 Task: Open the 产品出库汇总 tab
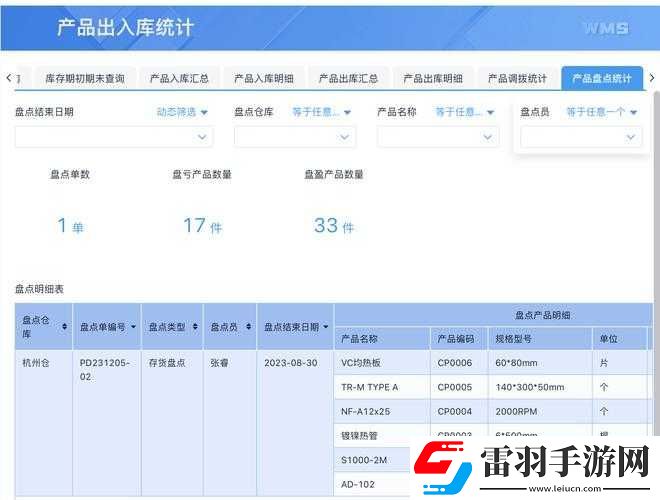[x=348, y=78]
